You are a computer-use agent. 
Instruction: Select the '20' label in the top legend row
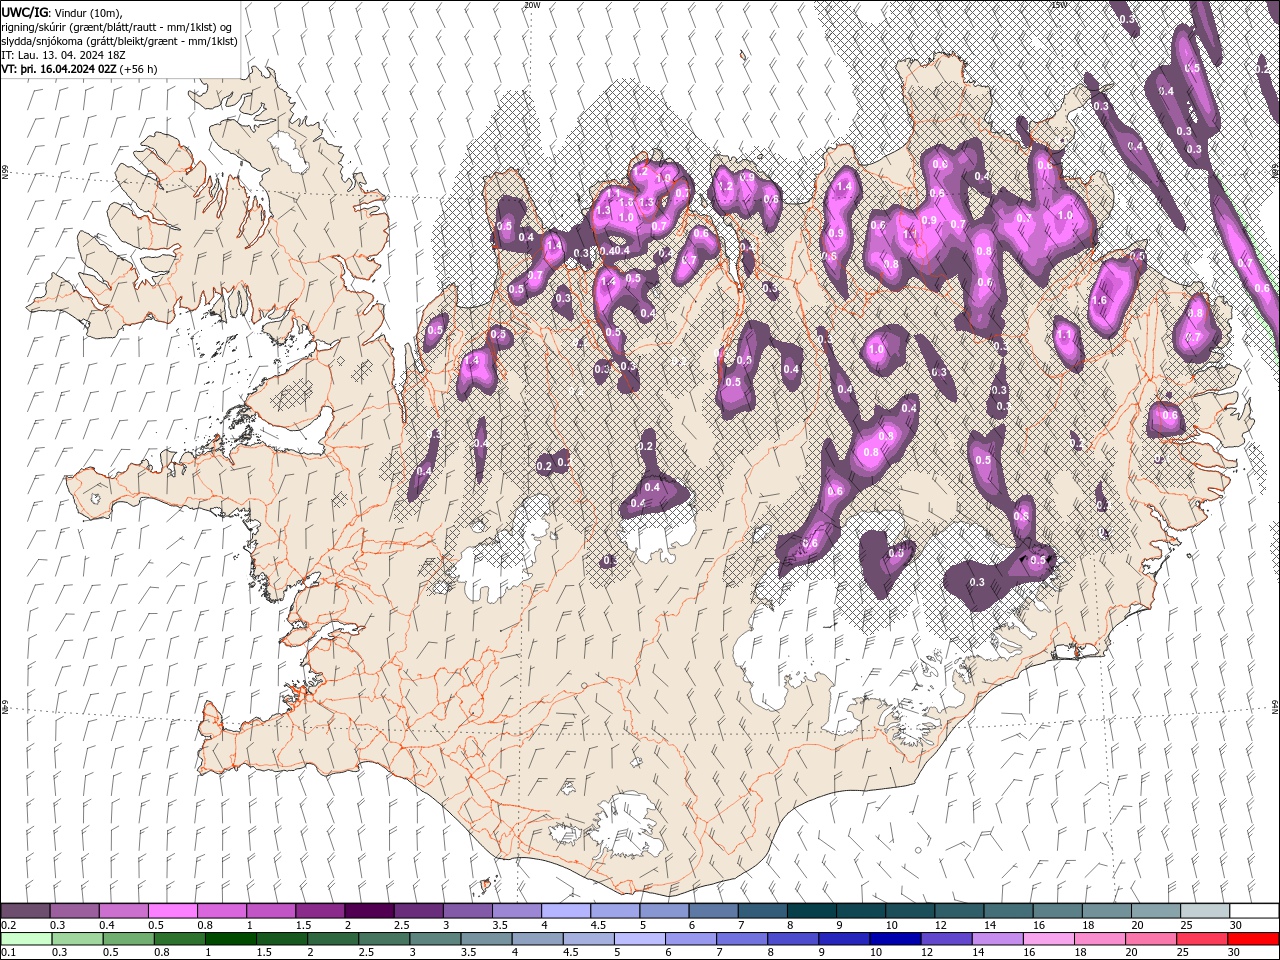coord(1138,925)
